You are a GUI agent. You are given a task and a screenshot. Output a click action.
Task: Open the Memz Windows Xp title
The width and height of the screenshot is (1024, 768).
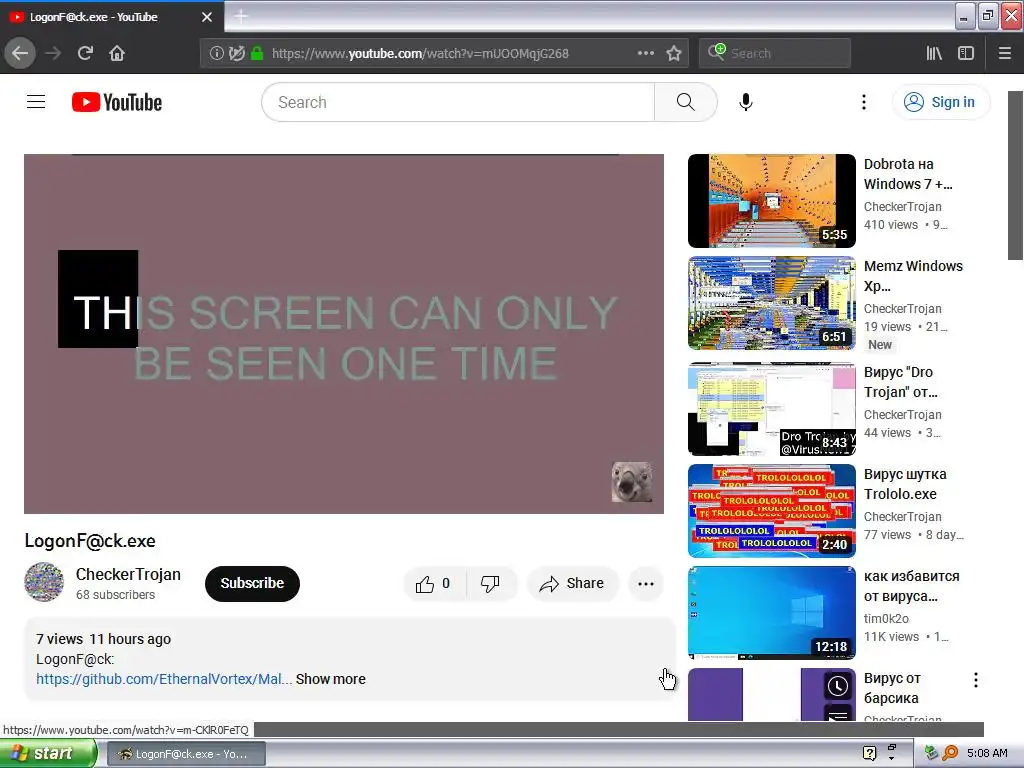point(913,276)
